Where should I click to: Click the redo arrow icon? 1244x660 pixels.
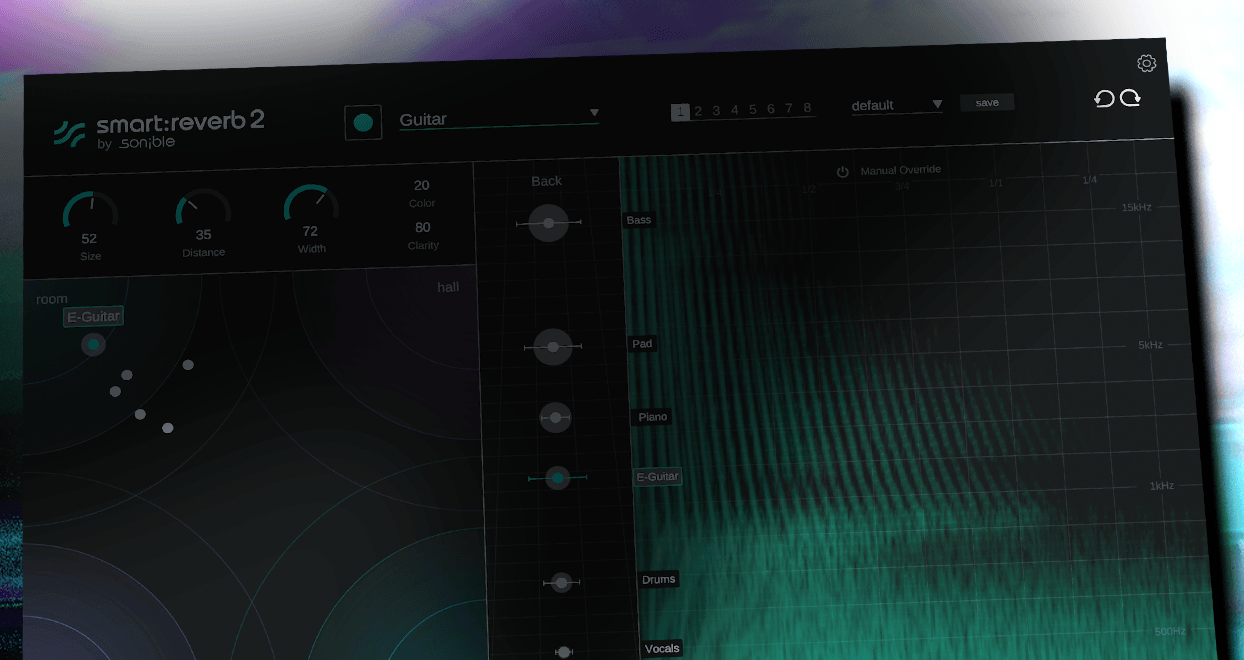click(1130, 98)
